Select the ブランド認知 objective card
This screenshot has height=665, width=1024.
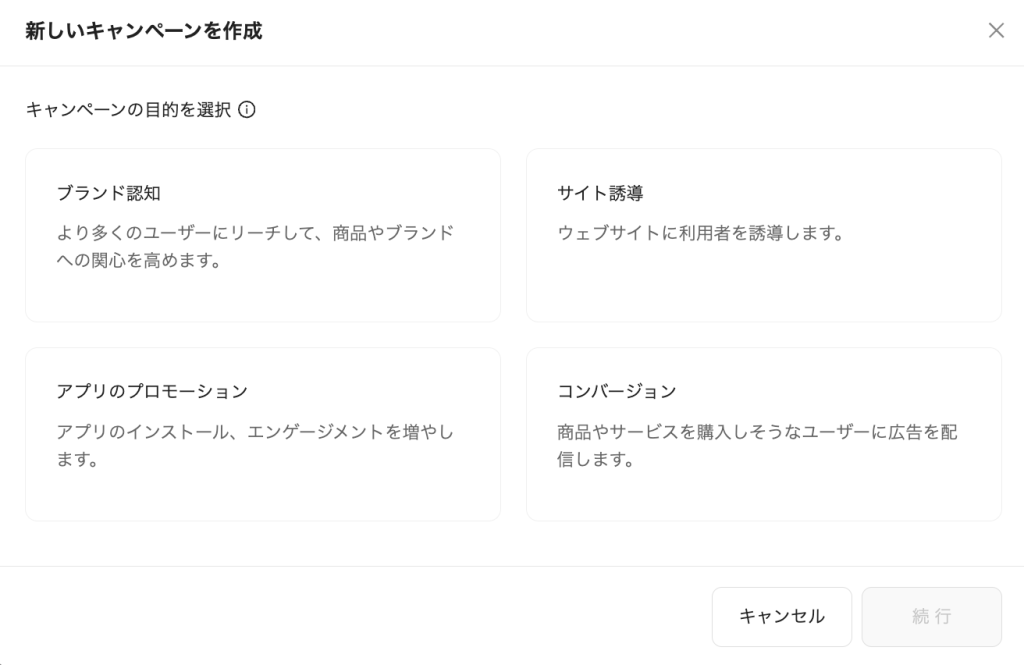pyautogui.click(x=262, y=235)
